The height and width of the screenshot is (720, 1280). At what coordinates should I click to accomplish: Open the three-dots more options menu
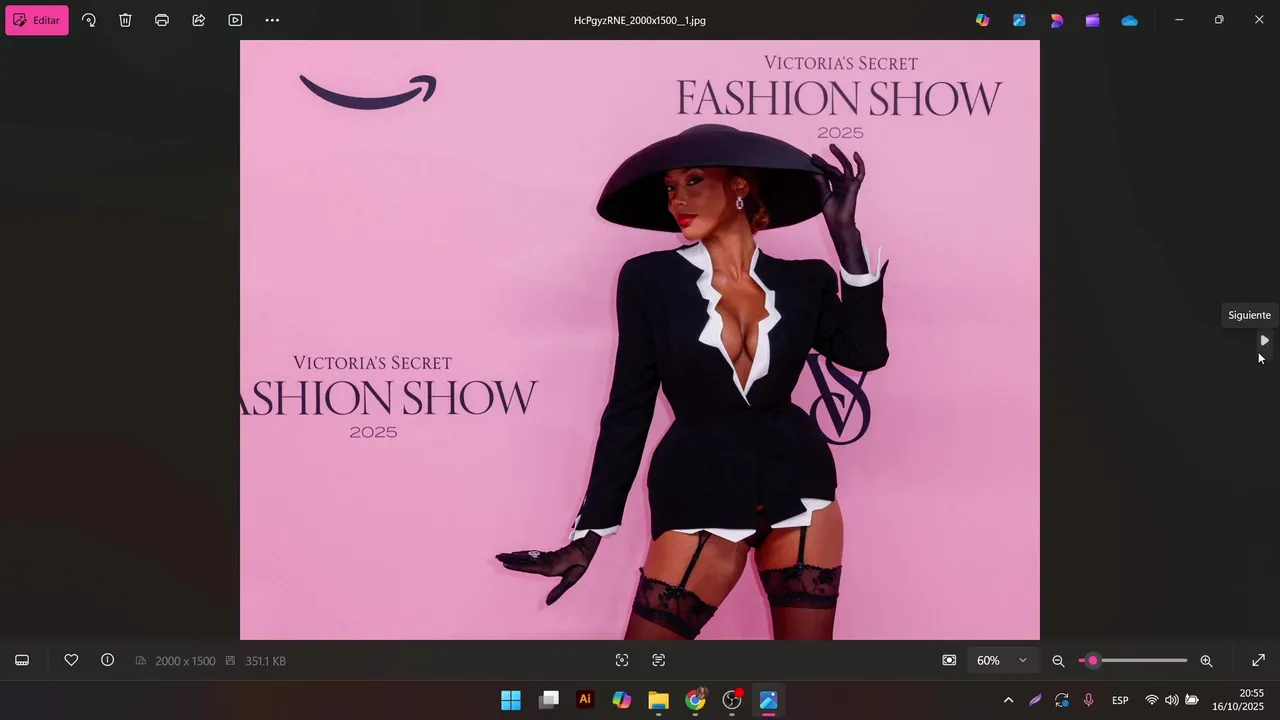[272, 20]
